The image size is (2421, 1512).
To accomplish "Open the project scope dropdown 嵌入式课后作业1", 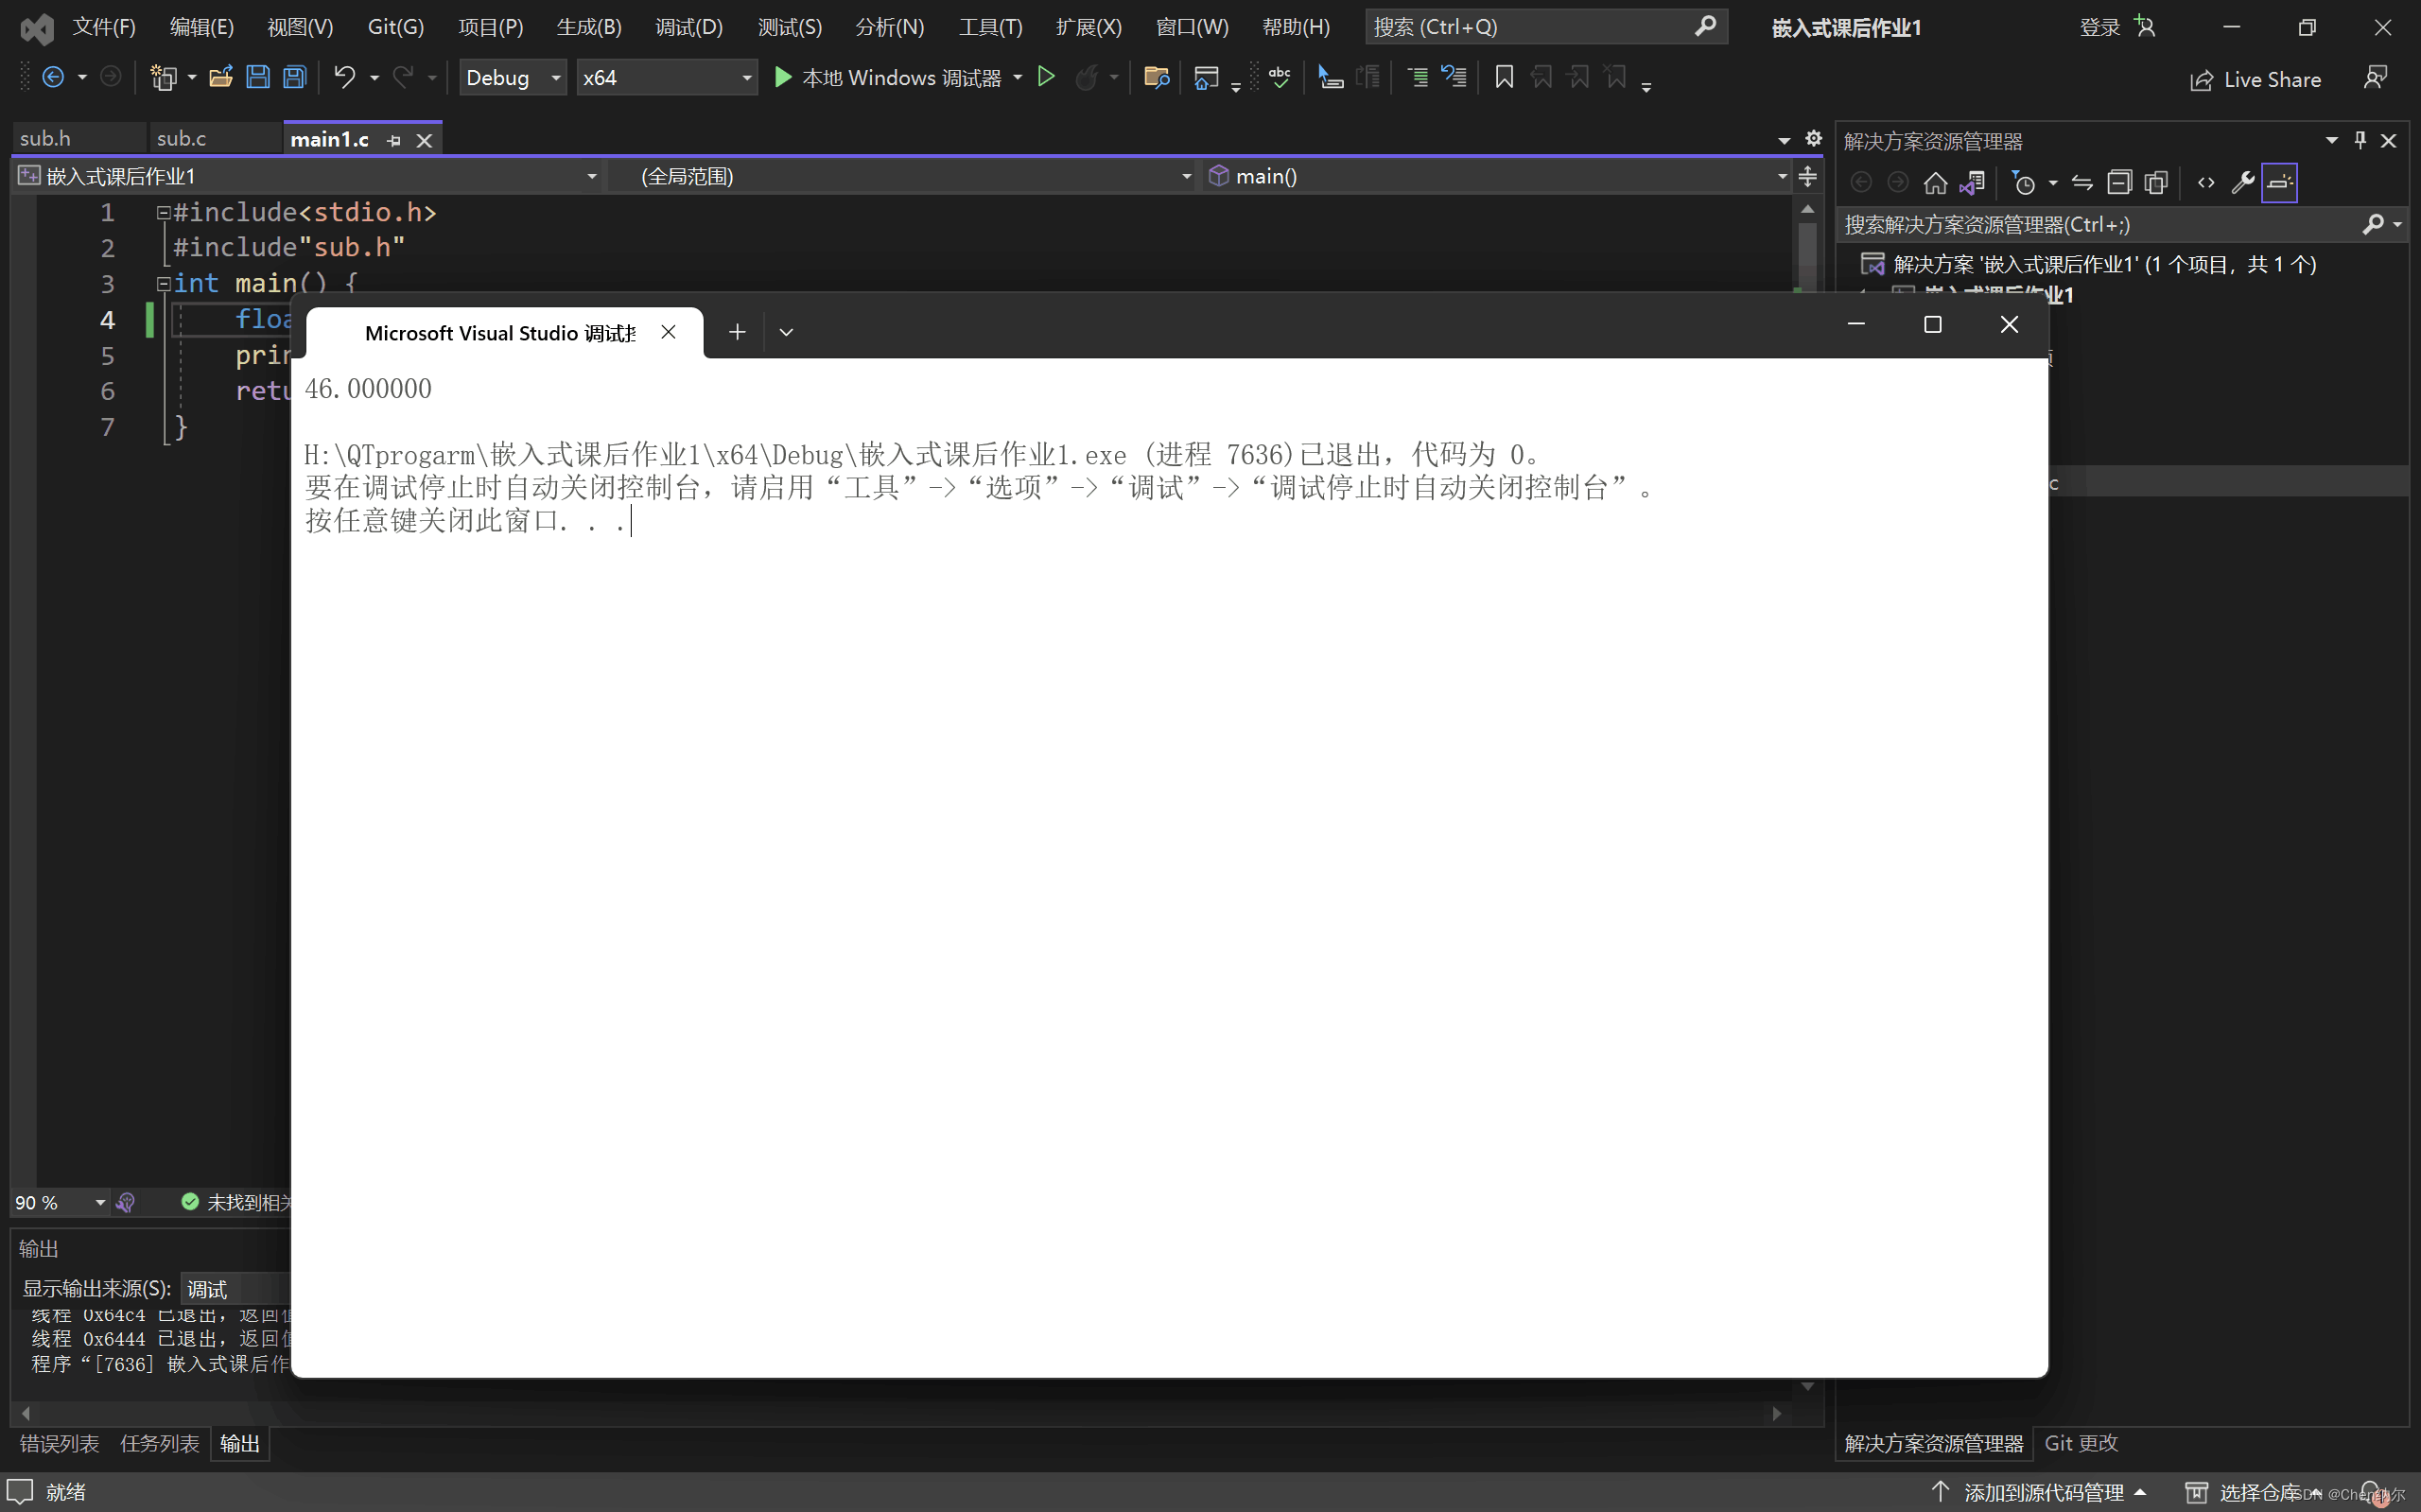I will (309, 176).
